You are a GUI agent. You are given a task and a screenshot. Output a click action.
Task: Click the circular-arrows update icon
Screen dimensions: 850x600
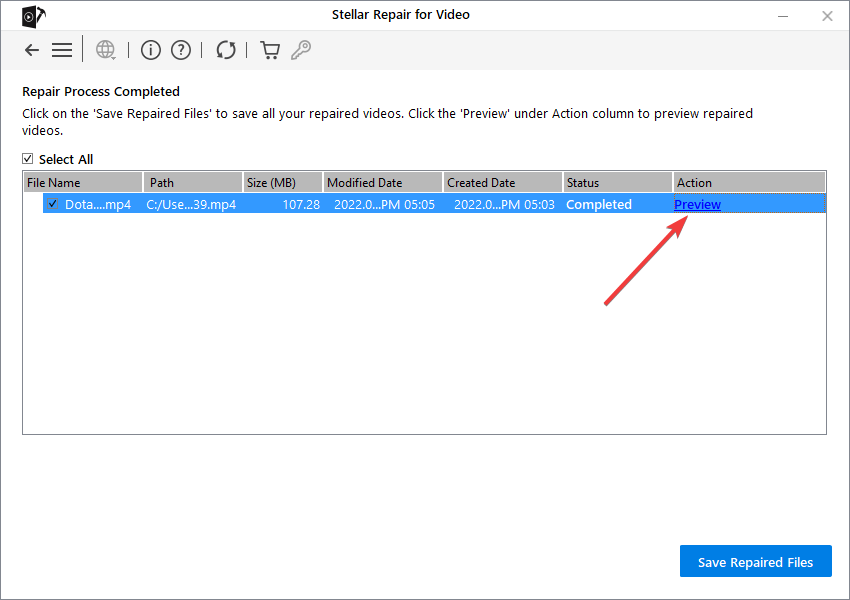click(x=226, y=50)
